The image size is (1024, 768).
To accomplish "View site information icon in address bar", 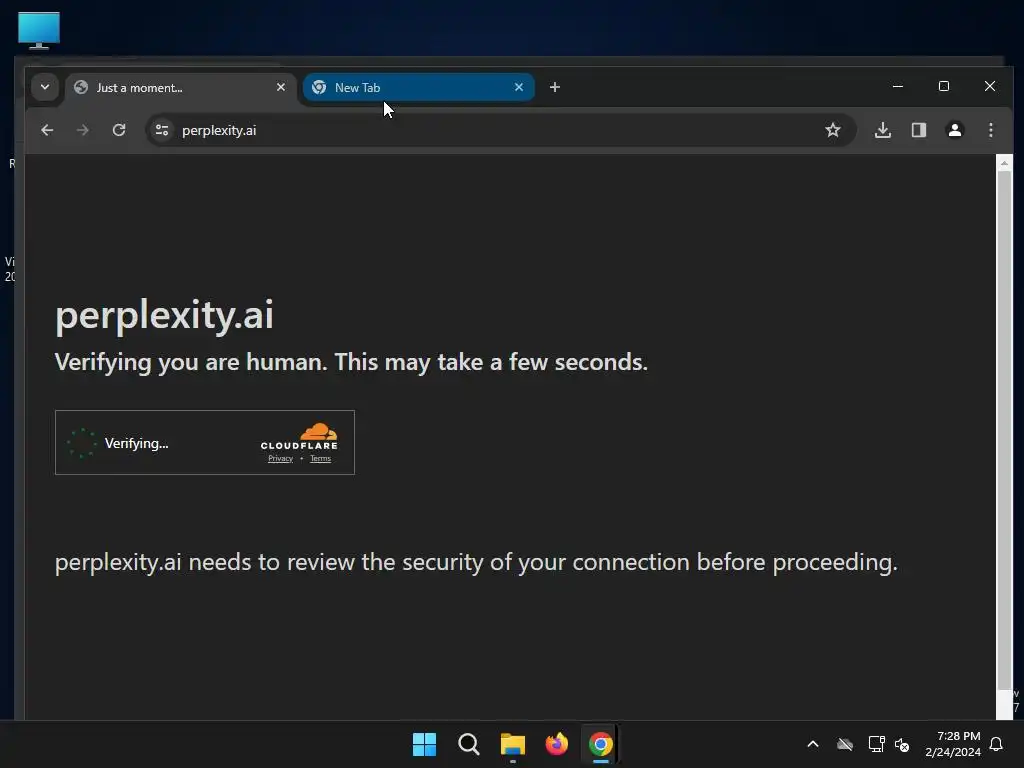I will click(162, 130).
